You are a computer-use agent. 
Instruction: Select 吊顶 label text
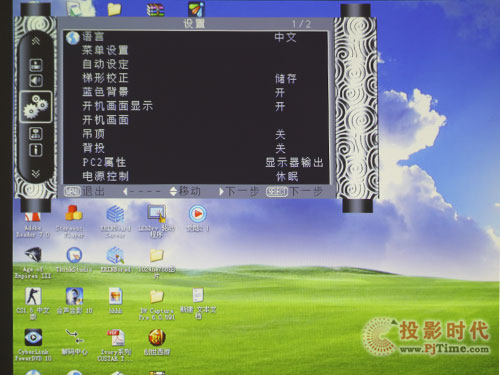pyautogui.click(x=93, y=134)
